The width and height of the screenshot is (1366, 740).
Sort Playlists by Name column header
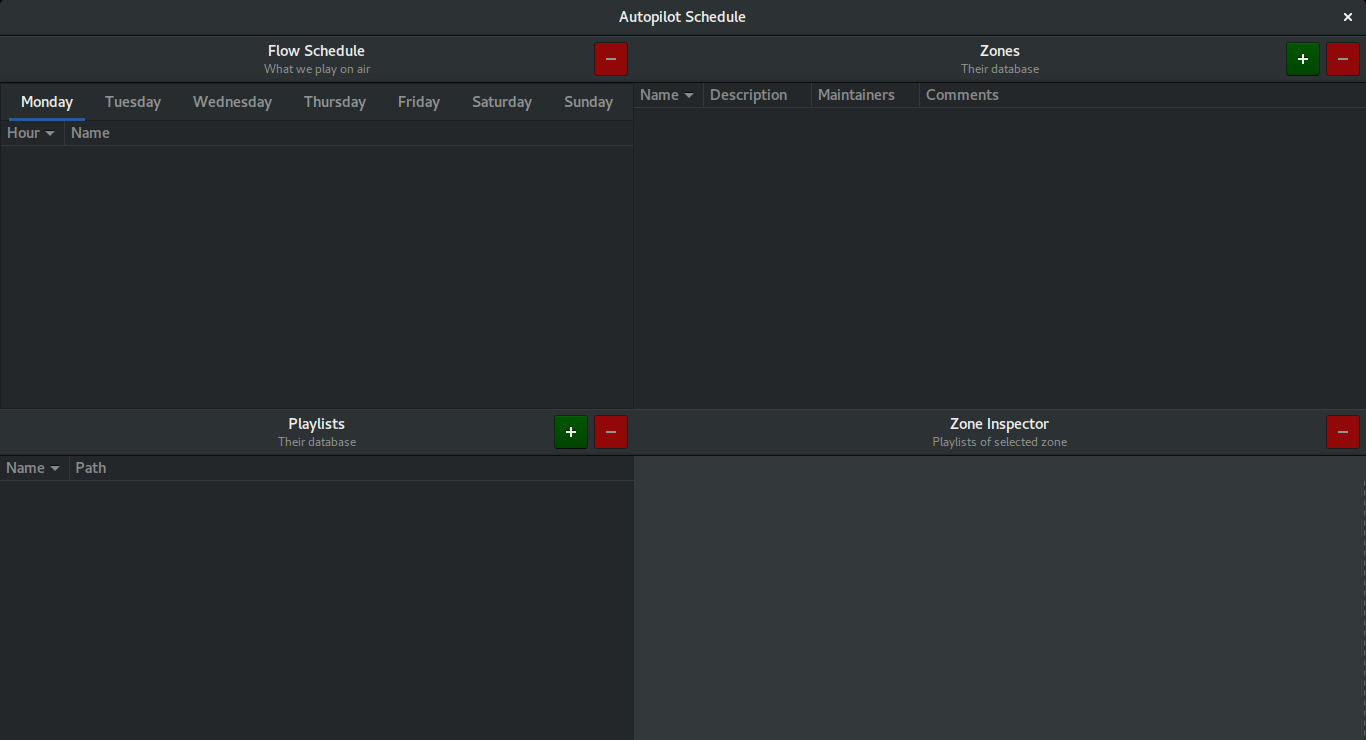[33, 468]
